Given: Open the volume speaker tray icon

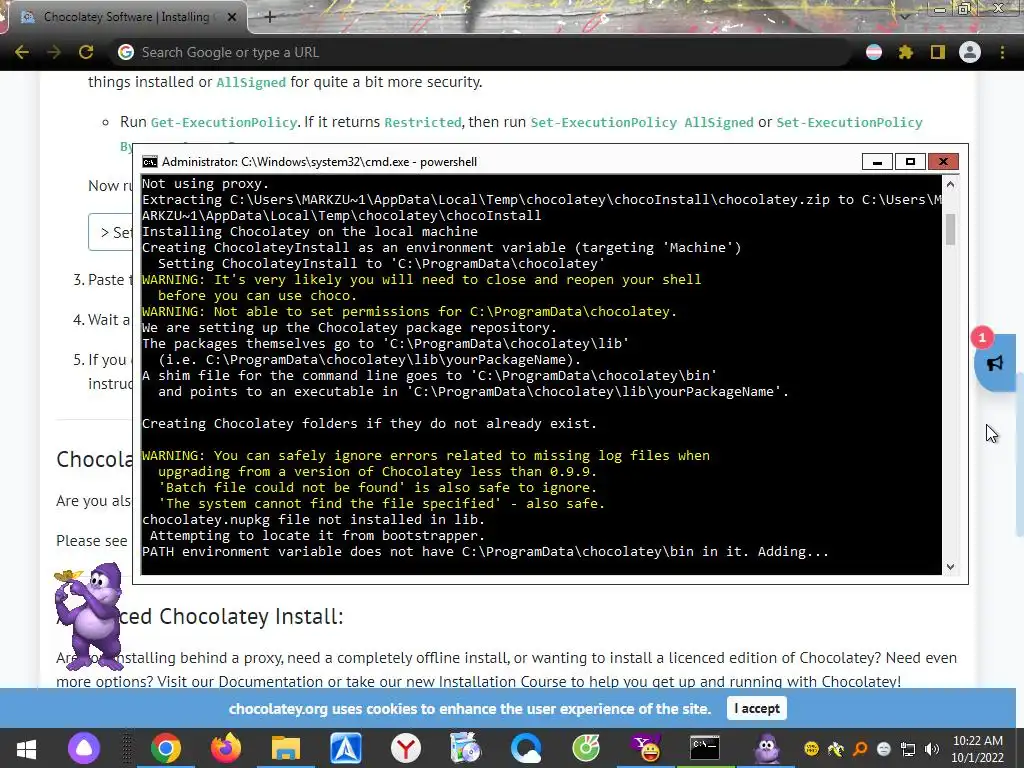Looking at the screenshot, I should point(932,749).
